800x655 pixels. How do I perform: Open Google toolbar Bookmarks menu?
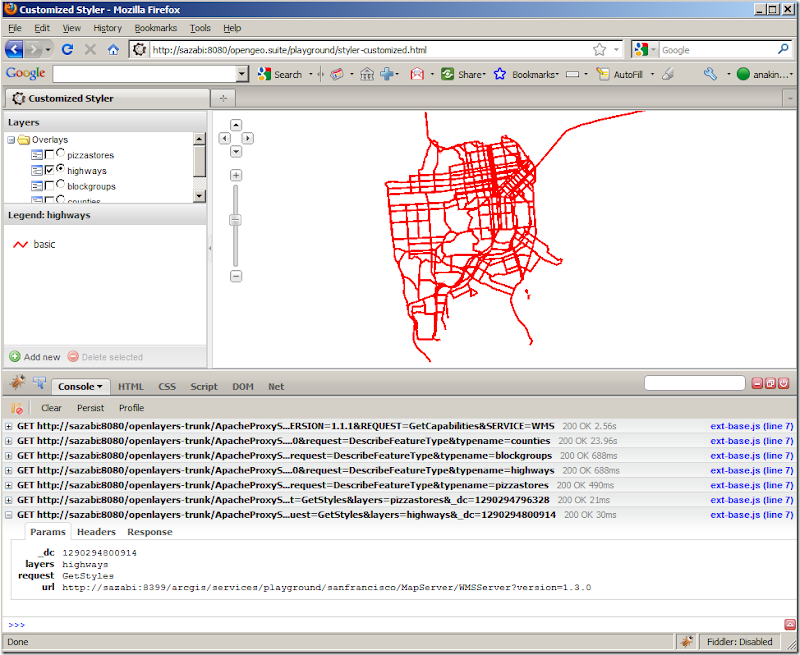[526, 74]
